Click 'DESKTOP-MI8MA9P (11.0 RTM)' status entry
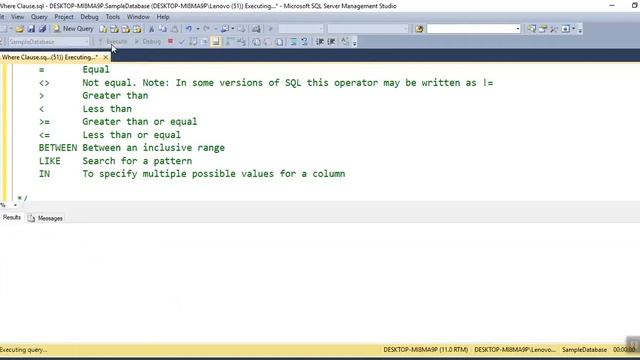Image resolution: width=640 pixels, height=360 pixels. pos(426,350)
